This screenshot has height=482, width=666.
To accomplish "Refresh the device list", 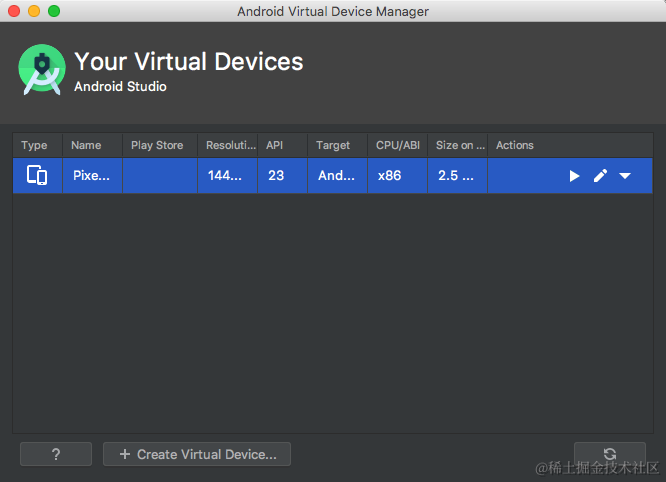I will (x=610, y=454).
